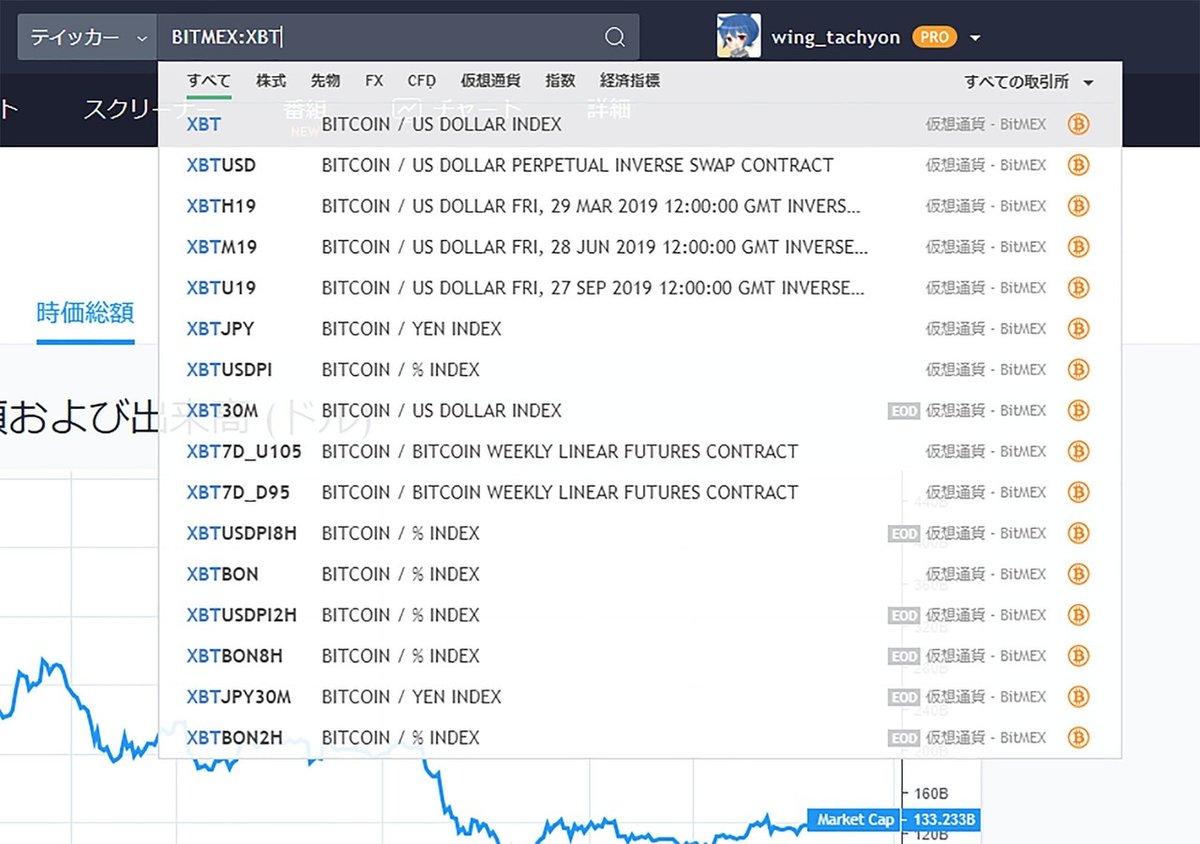1200x844 pixels.
Task: Click the search magnifier icon
Action: click(x=615, y=36)
